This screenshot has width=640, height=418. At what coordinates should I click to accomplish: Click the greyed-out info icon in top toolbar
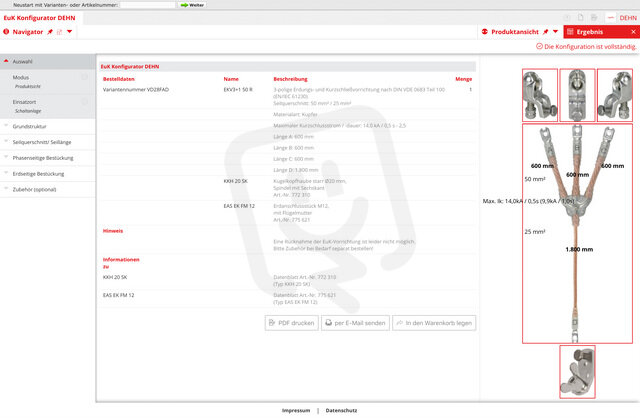pos(567,18)
